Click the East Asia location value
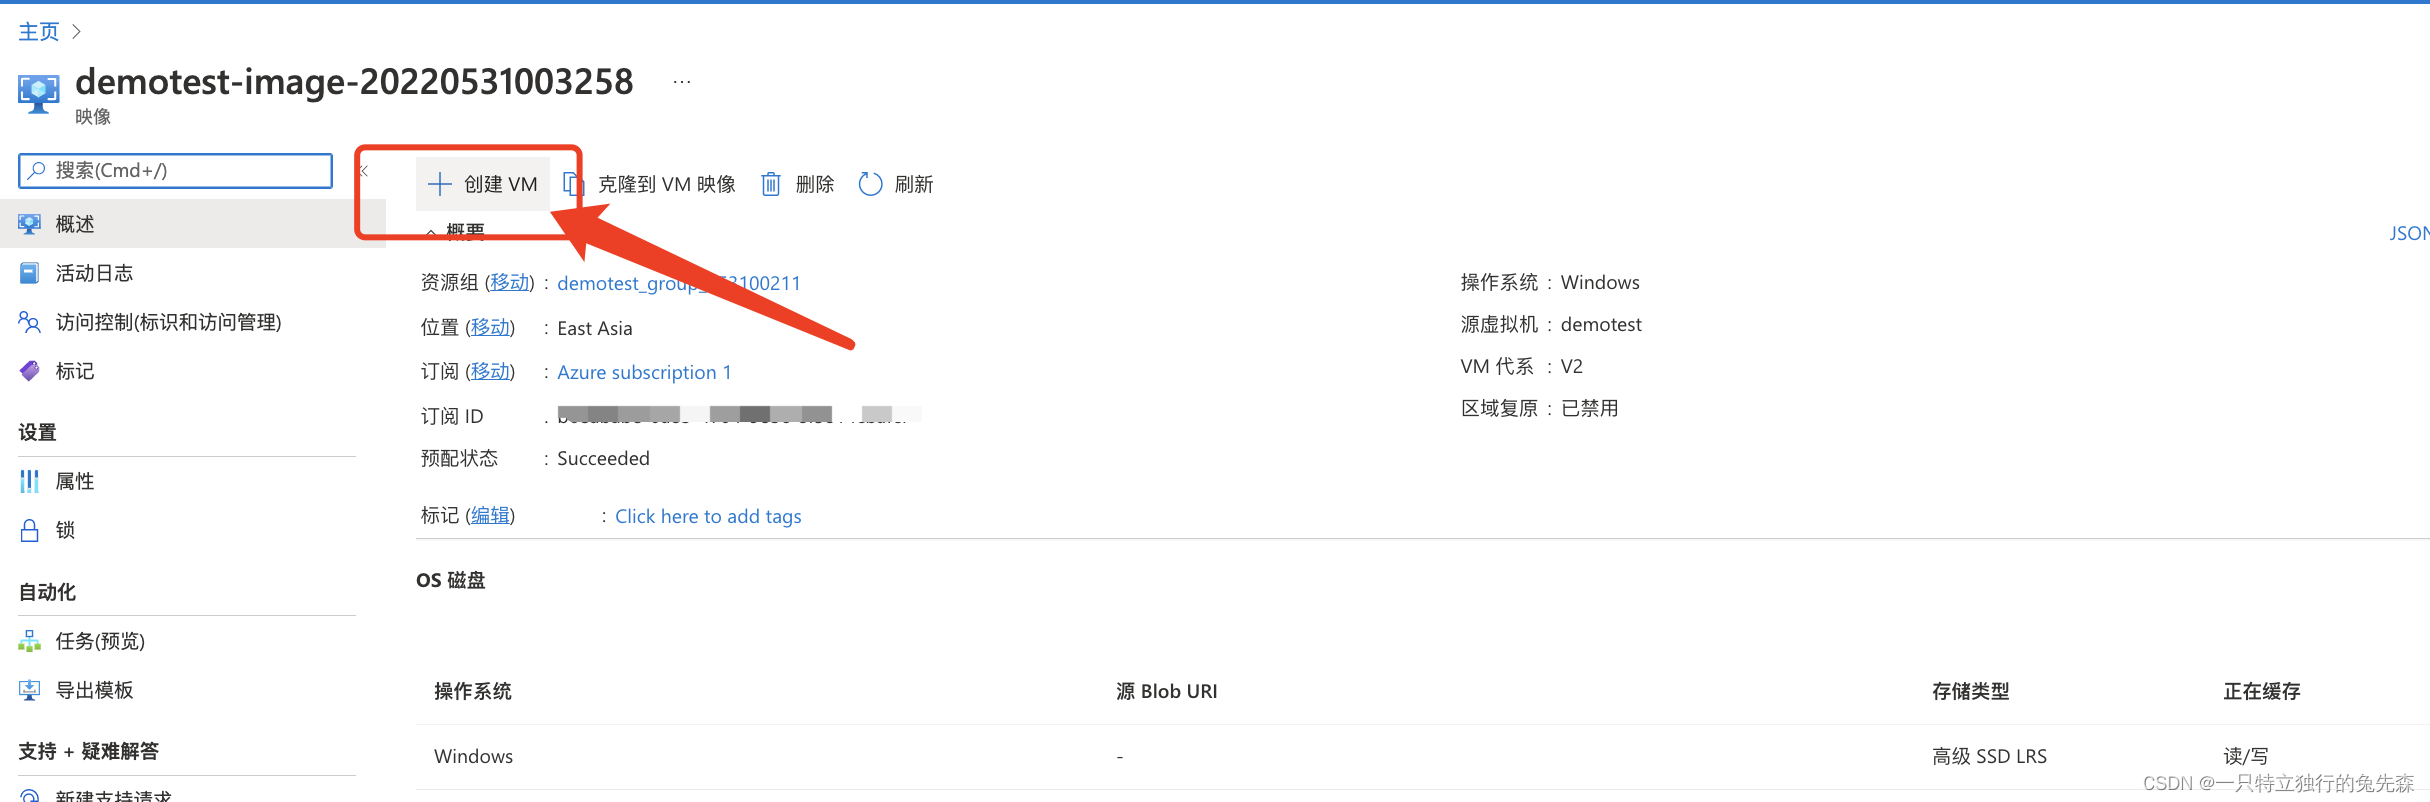 point(595,328)
